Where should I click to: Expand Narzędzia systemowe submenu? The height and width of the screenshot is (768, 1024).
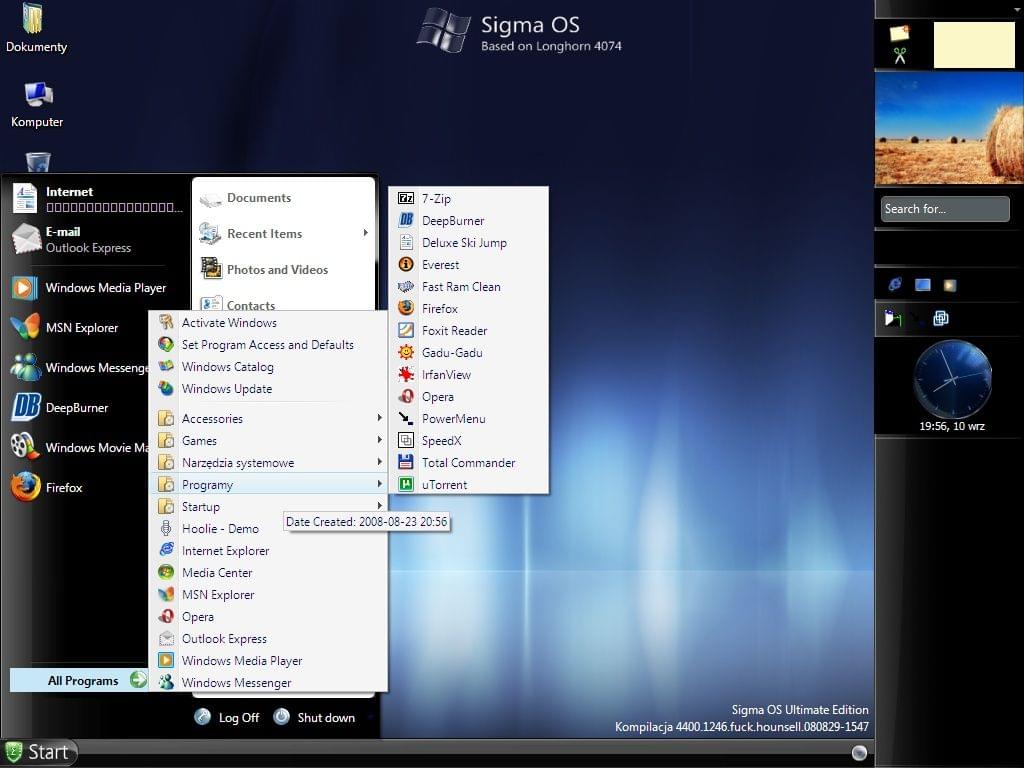[x=268, y=462]
